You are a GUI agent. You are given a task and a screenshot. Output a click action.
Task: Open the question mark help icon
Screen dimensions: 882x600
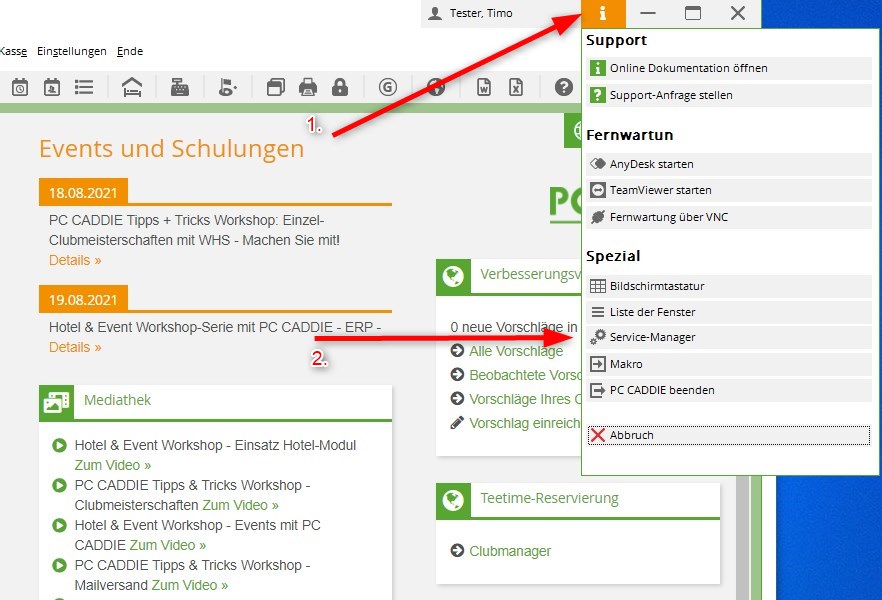[x=563, y=87]
